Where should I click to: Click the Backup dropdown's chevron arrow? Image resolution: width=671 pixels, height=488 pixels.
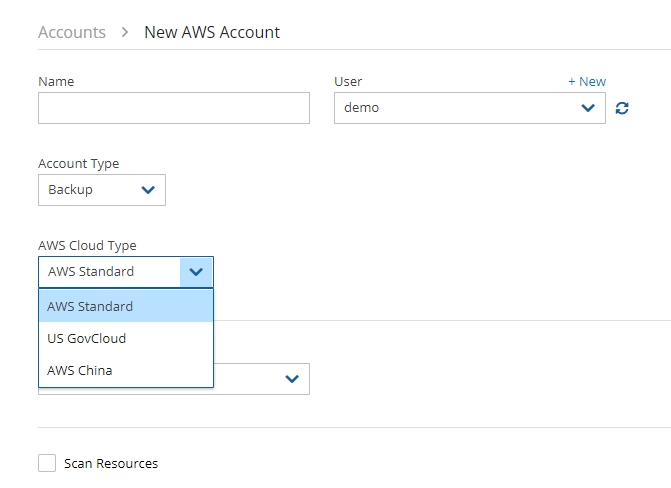pos(148,190)
